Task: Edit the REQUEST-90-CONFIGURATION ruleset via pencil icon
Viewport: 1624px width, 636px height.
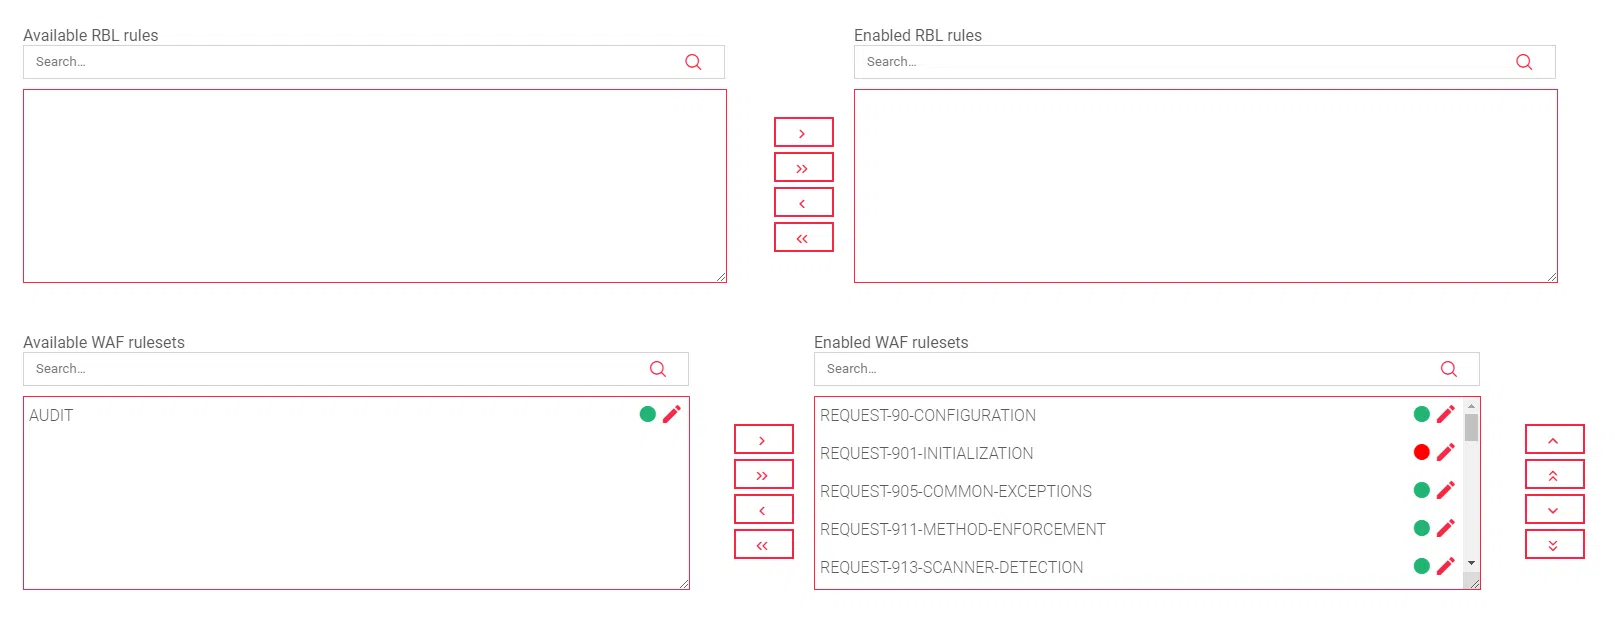Action: click(1445, 414)
